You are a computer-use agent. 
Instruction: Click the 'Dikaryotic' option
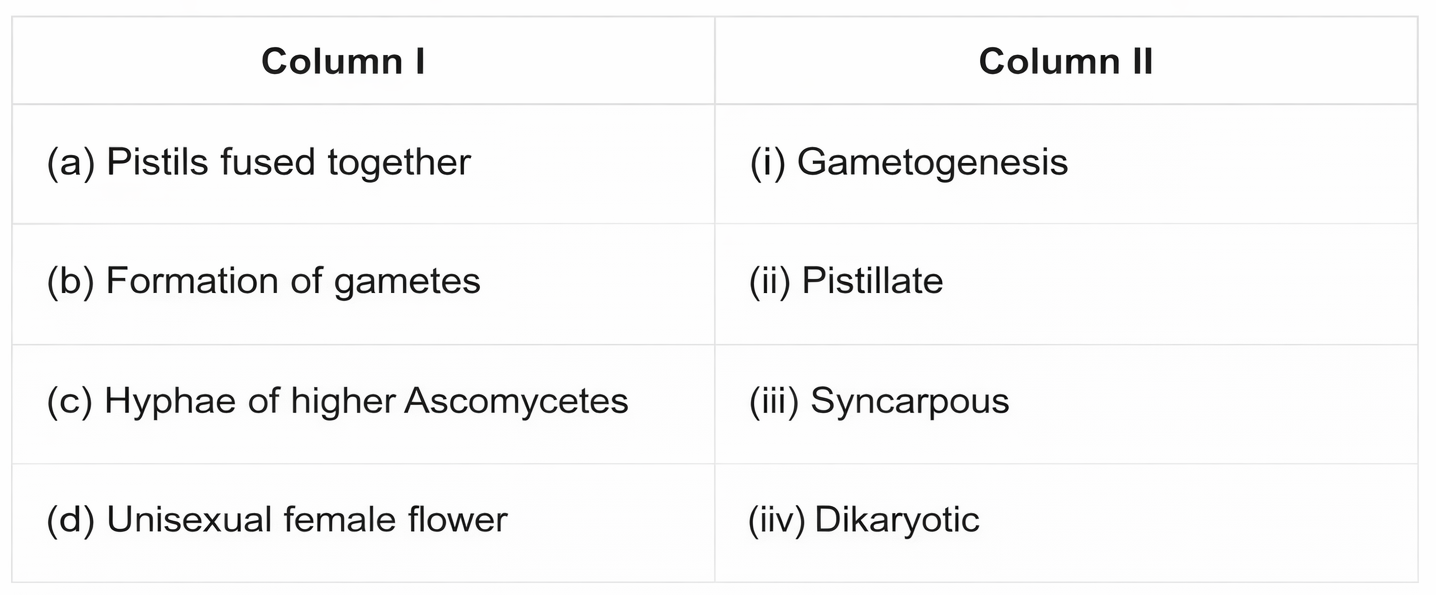[x=897, y=520]
